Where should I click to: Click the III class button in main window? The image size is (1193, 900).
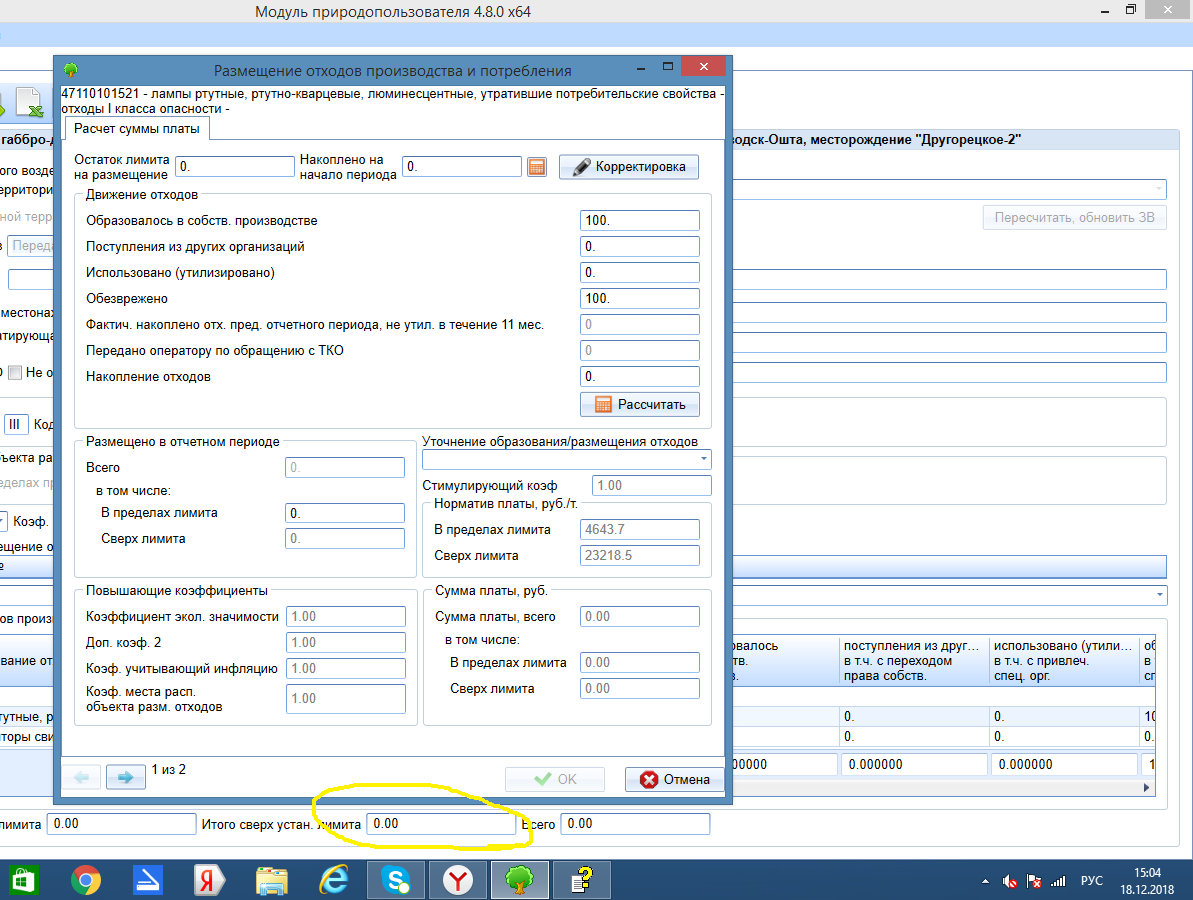click(16, 424)
